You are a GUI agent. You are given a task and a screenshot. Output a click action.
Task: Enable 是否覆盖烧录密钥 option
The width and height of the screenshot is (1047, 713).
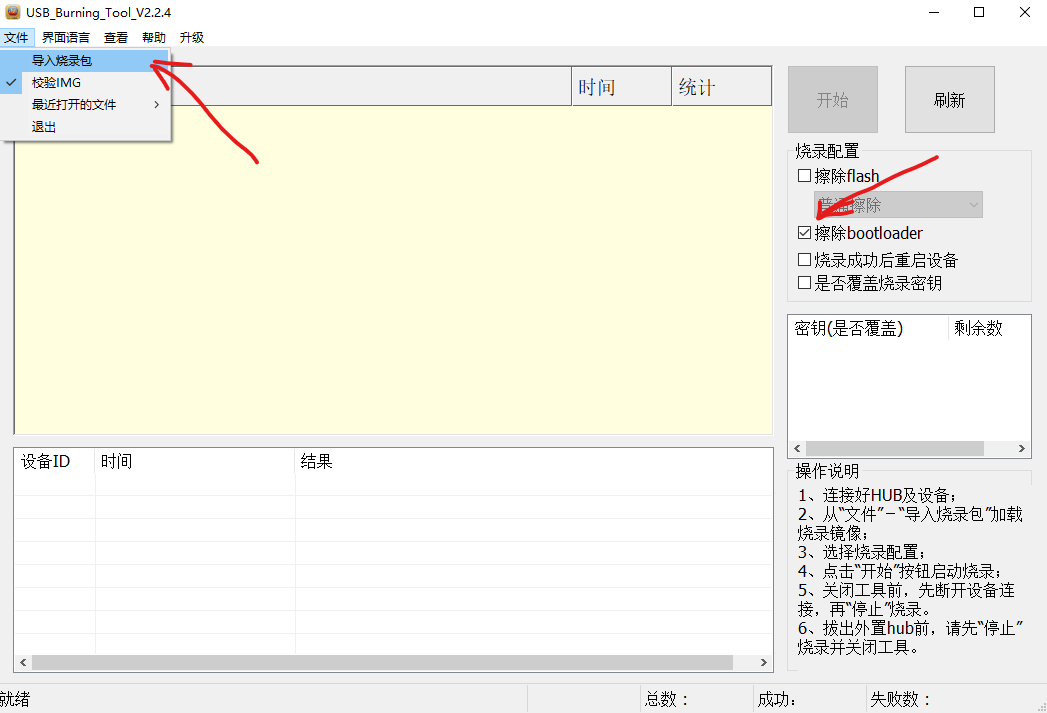click(804, 282)
